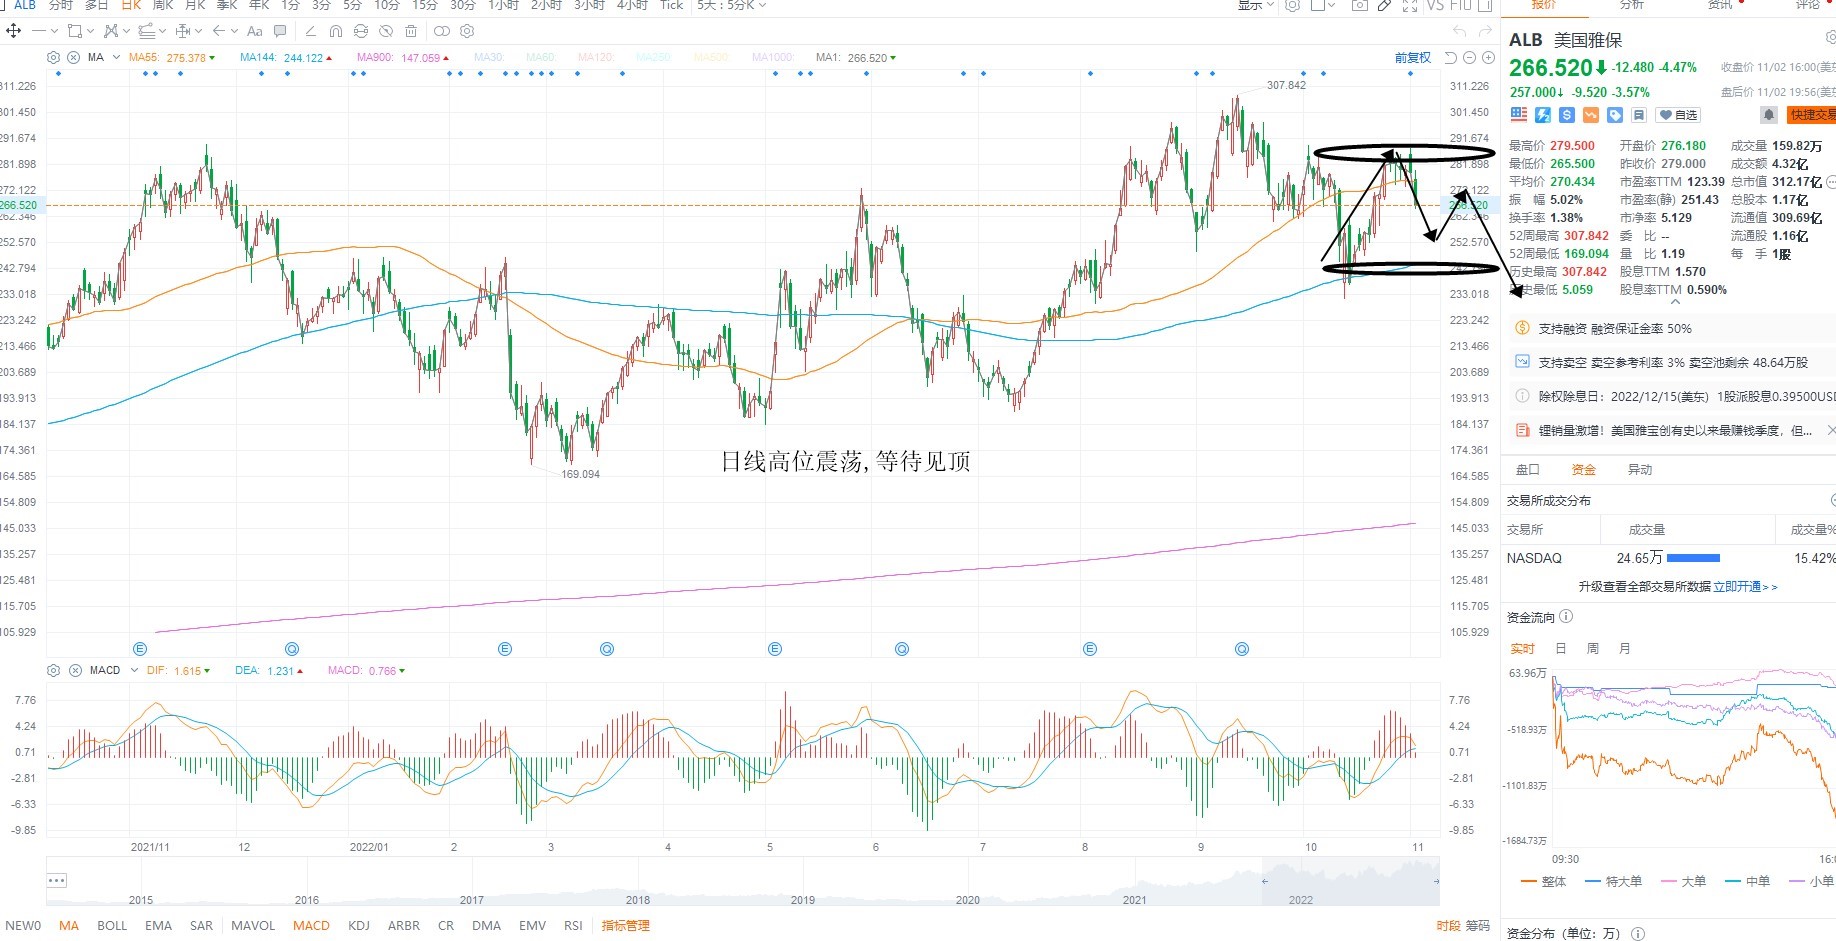This screenshot has height=941, width=1836.
Task: Zoom in chart with plus circle
Action: 1488,57
